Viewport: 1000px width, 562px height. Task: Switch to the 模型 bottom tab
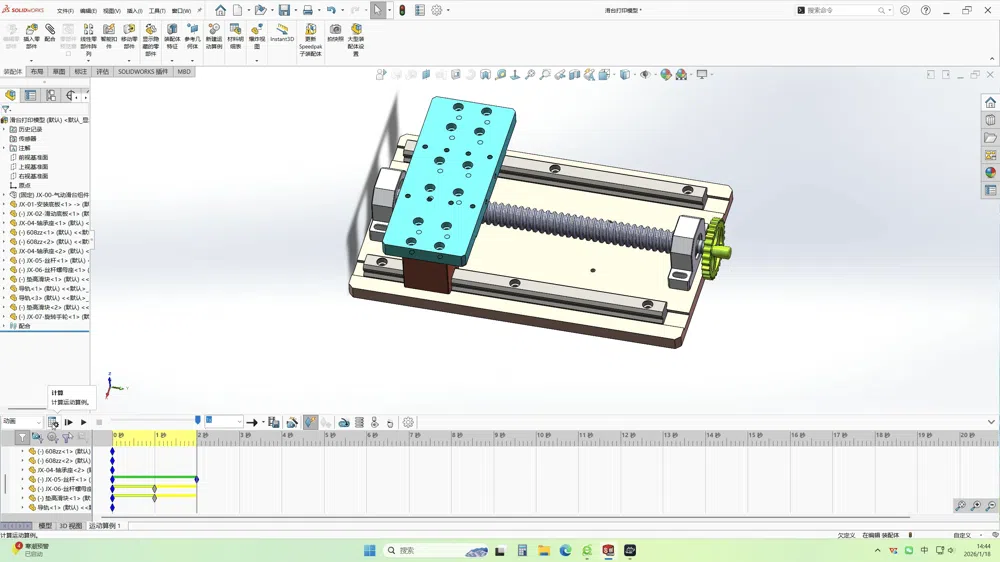(45, 526)
